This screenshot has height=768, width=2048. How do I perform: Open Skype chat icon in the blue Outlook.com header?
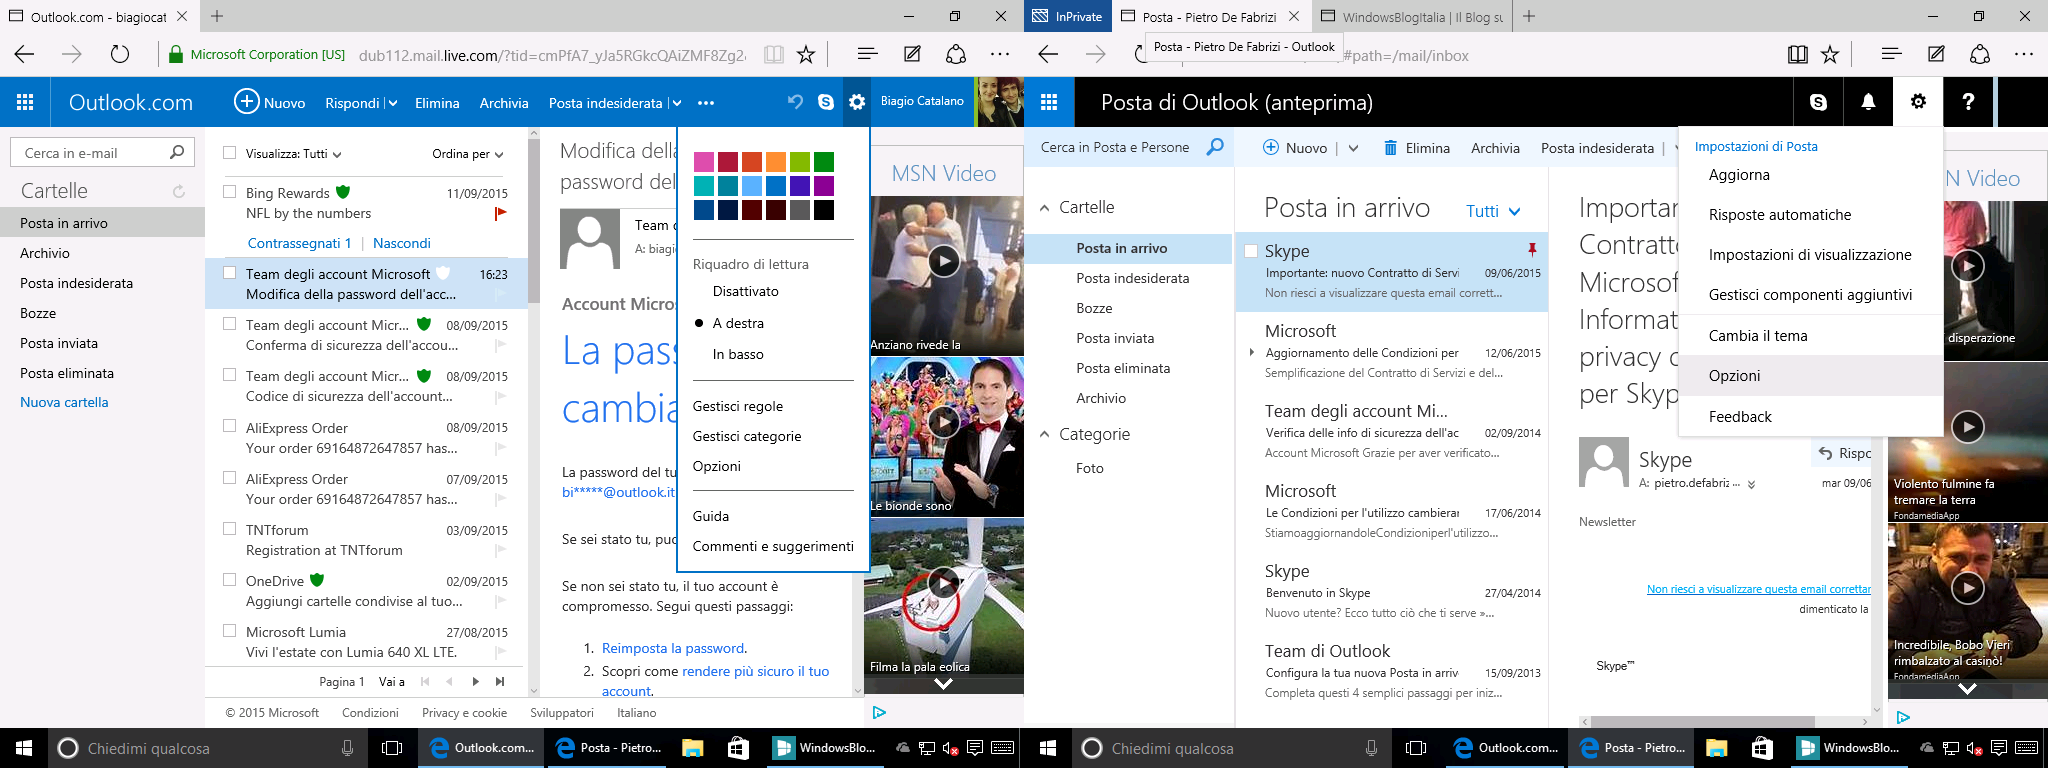[826, 102]
